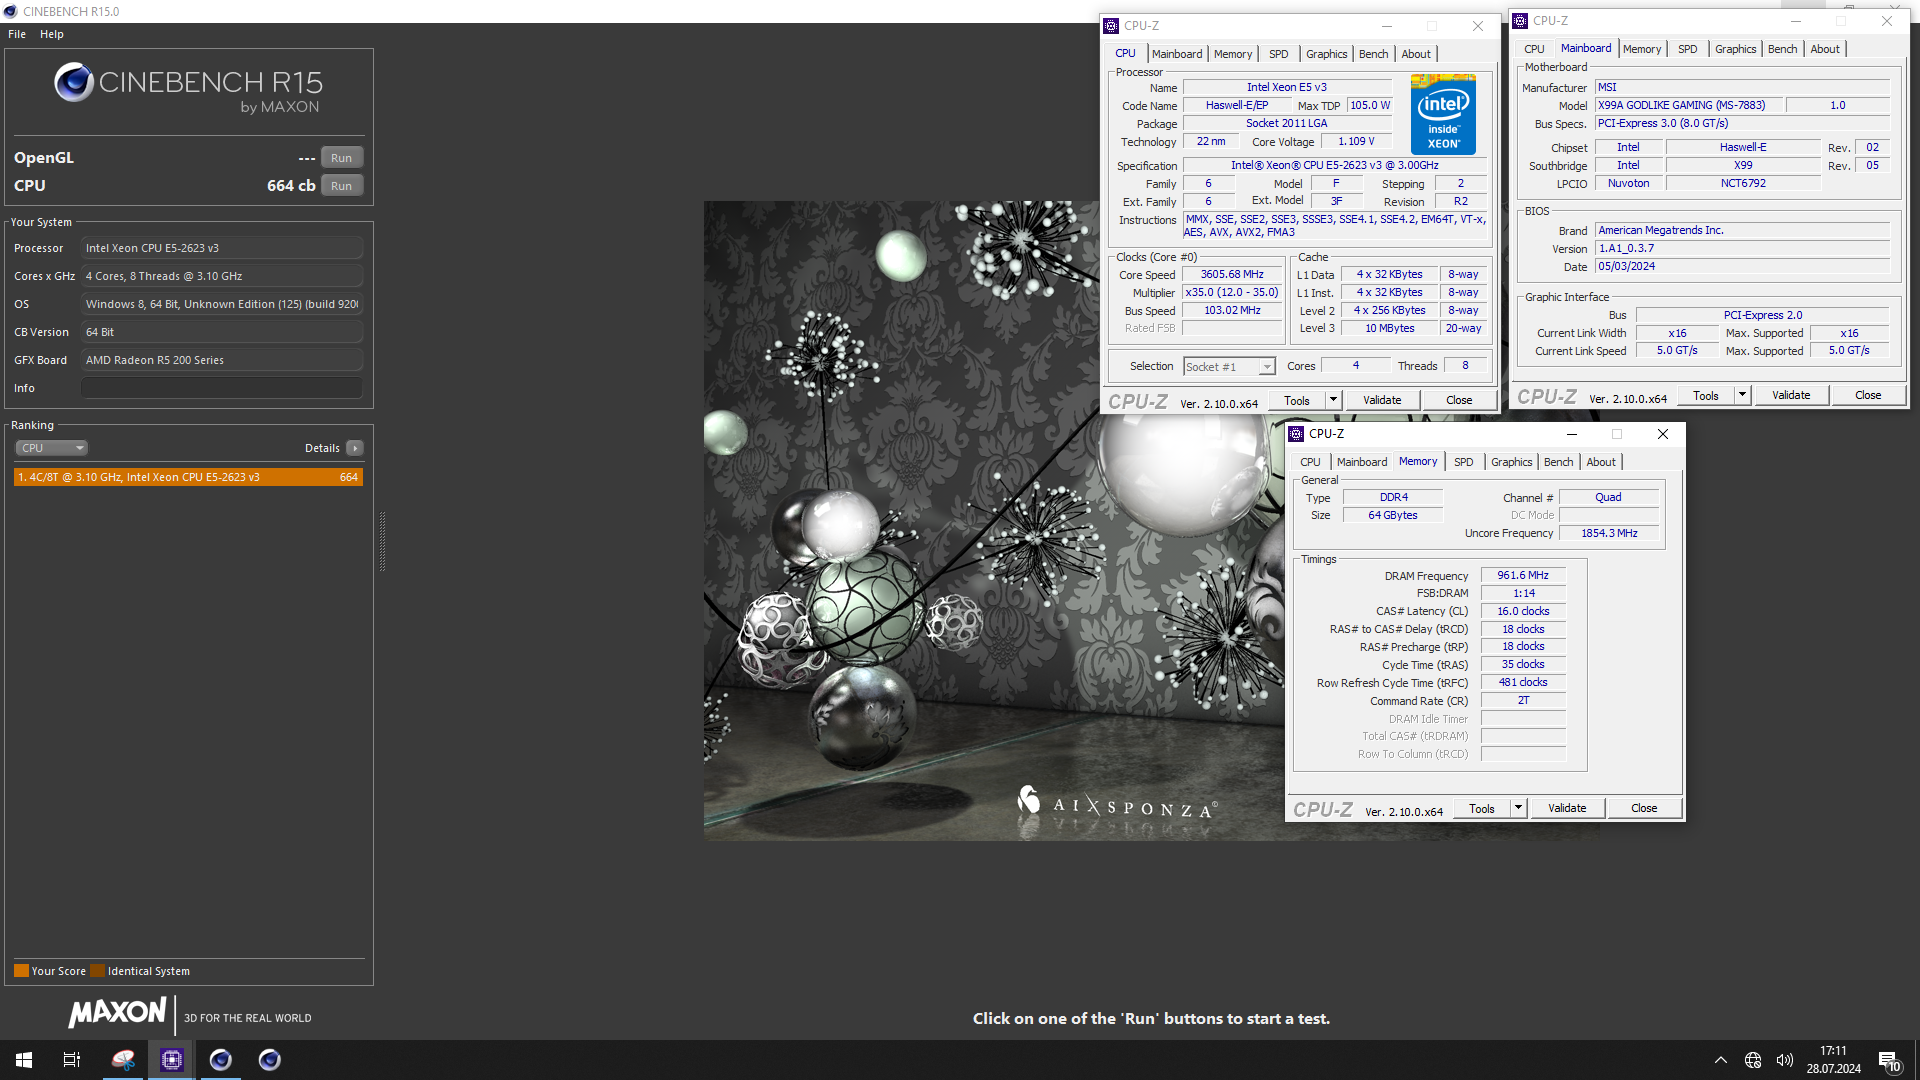Open Graphics tab in CPU window
Image resolution: width=1920 pixels, height=1080 pixels.
tap(1327, 54)
